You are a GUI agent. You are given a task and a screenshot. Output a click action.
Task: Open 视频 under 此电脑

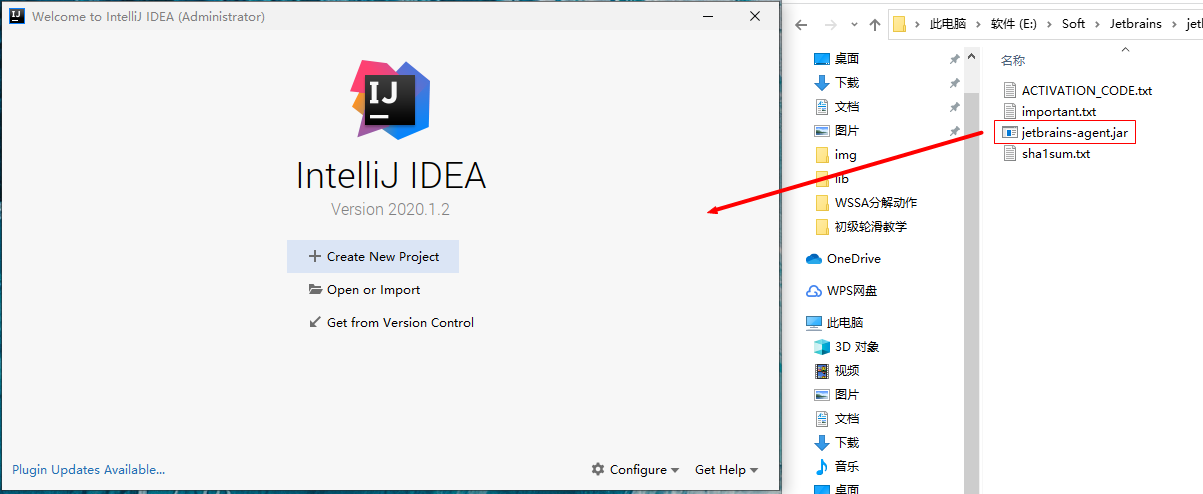[x=846, y=371]
